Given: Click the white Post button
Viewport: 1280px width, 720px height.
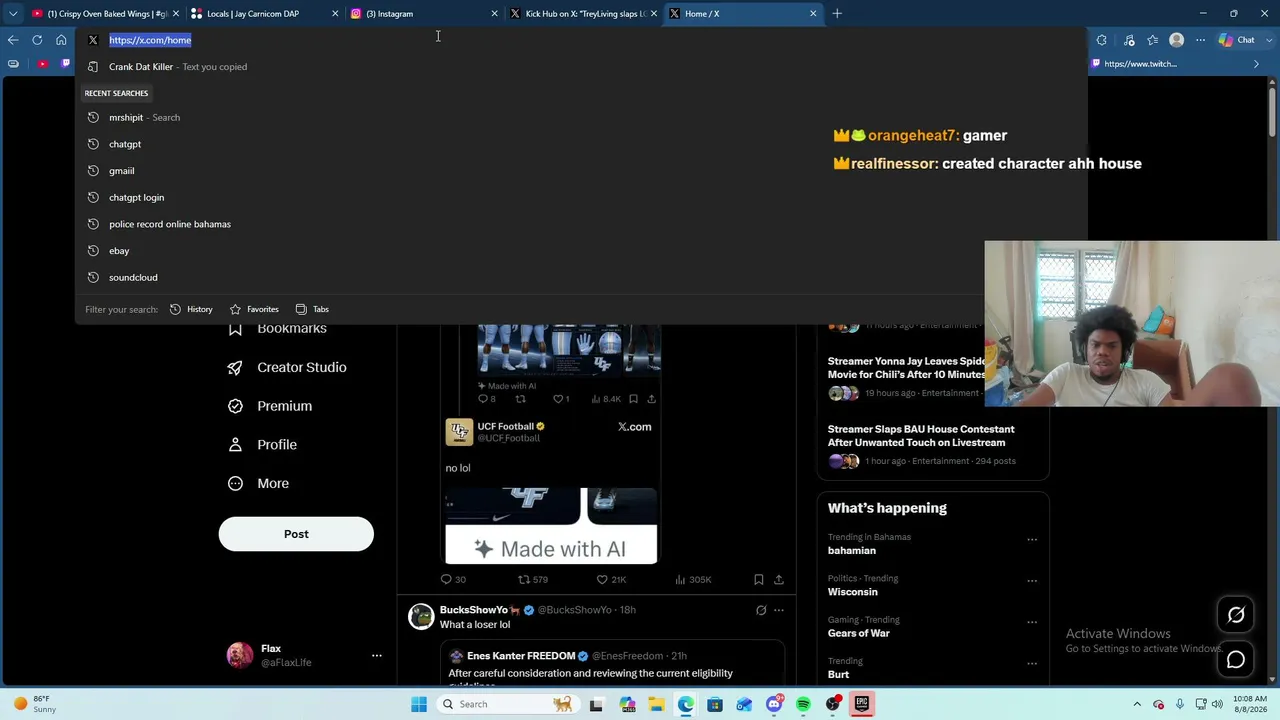Looking at the screenshot, I should point(296,534).
